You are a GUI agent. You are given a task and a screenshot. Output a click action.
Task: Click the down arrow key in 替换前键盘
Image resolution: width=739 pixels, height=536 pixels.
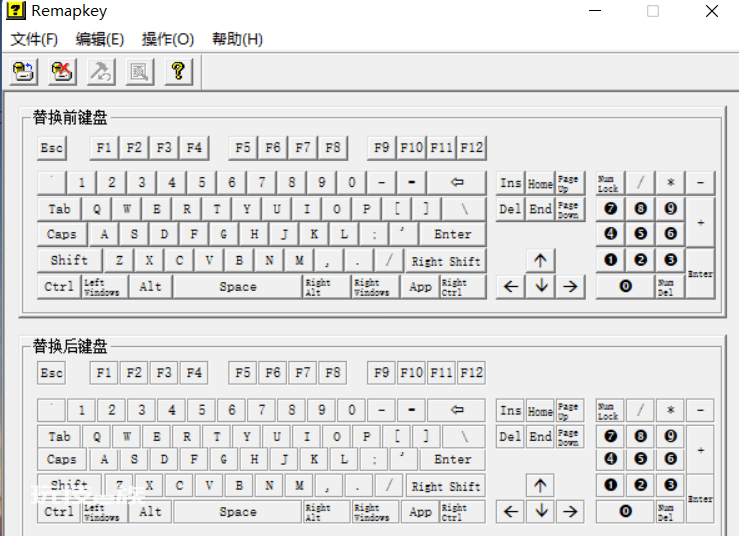point(541,287)
